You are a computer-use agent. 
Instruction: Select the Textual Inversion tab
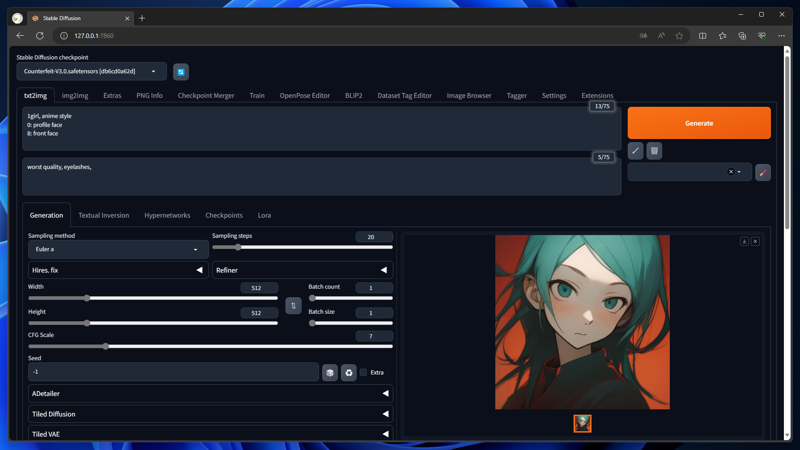tap(104, 215)
